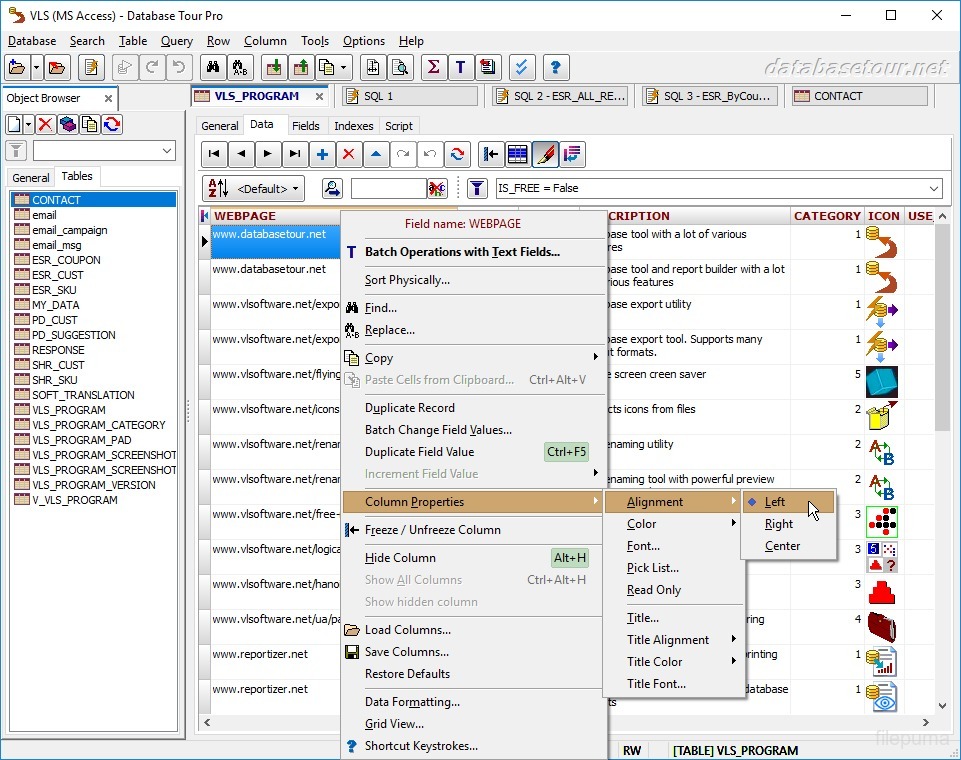Insert a new record with the plus icon
Viewport: 961px width, 760px height.
click(x=322, y=154)
